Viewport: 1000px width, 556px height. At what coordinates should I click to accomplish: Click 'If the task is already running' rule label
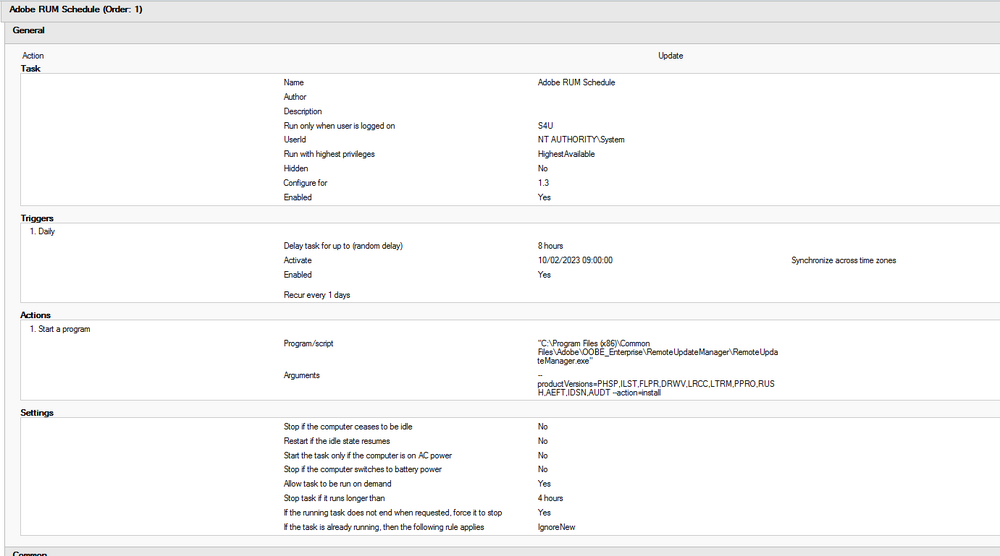pyautogui.click(x=384, y=527)
